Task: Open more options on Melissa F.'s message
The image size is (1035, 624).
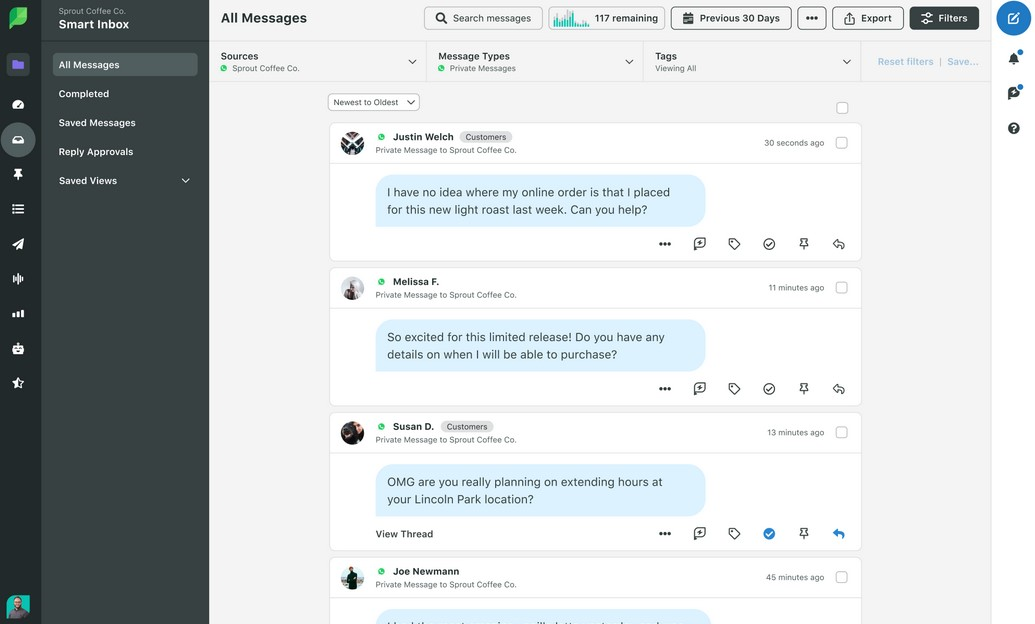Action: (x=665, y=389)
